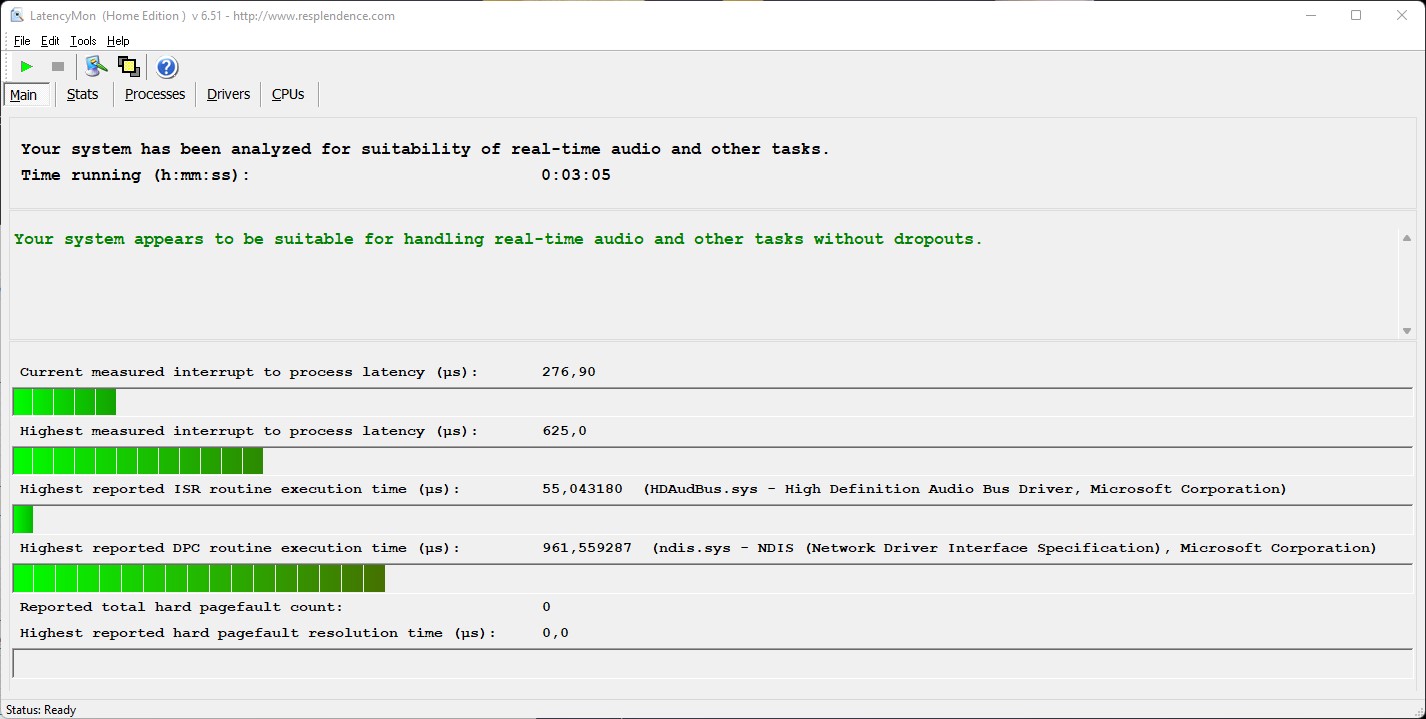Click the LatencyMon app icon in title bar
1426x719 pixels.
coord(16,16)
